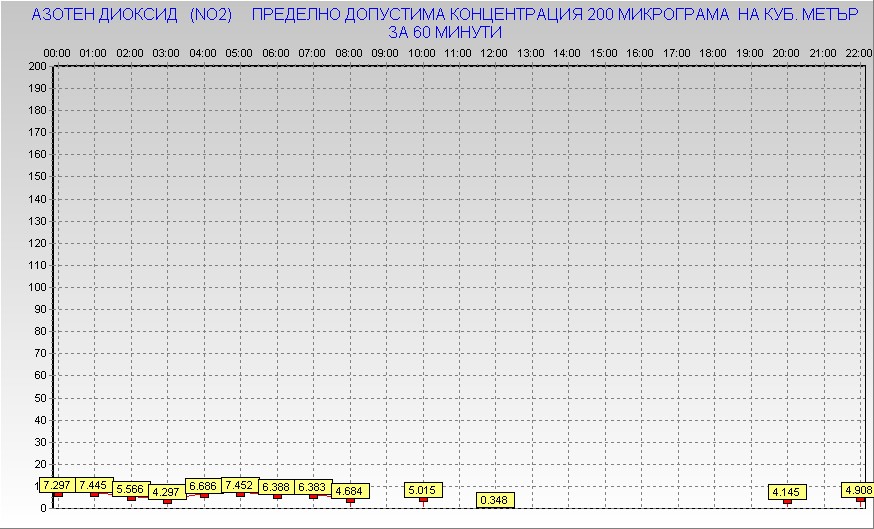Image resolution: width=874 pixels, height=529 pixels.
Task: Click the 4.684 data label
Action: pyautogui.click(x=349, y=491)
